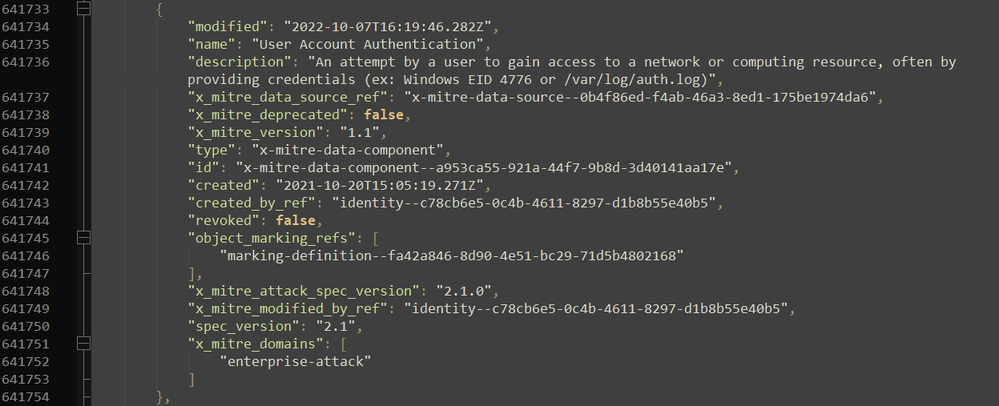The height and width of the screenshot is (406, 999).
Task: Click line number 641736 in the gutter
Action: [x=26, y=62]
